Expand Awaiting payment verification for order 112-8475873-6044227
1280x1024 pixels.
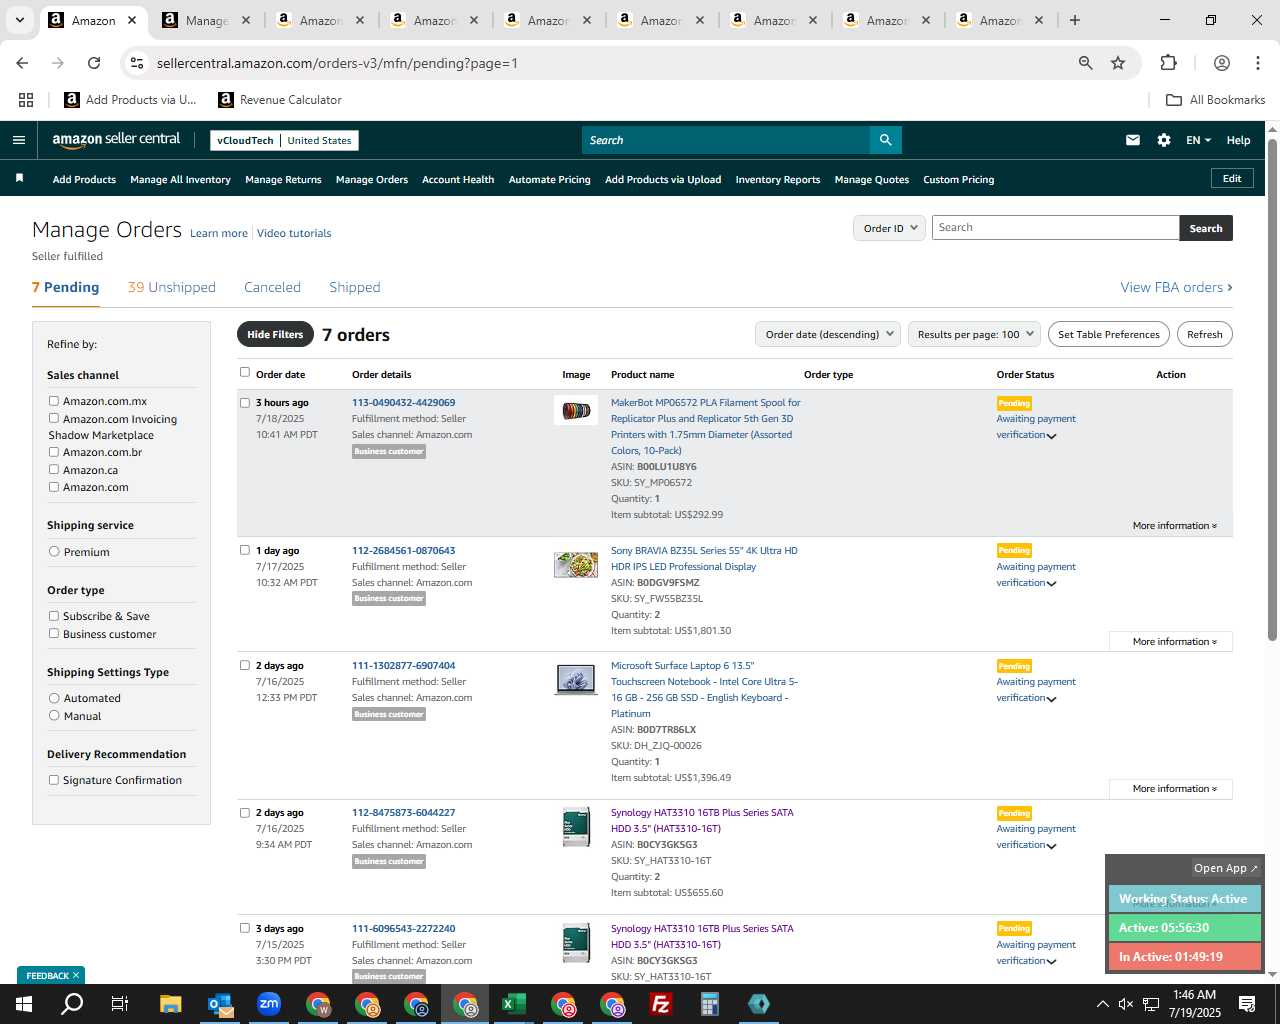click(x=1036, y=837)
